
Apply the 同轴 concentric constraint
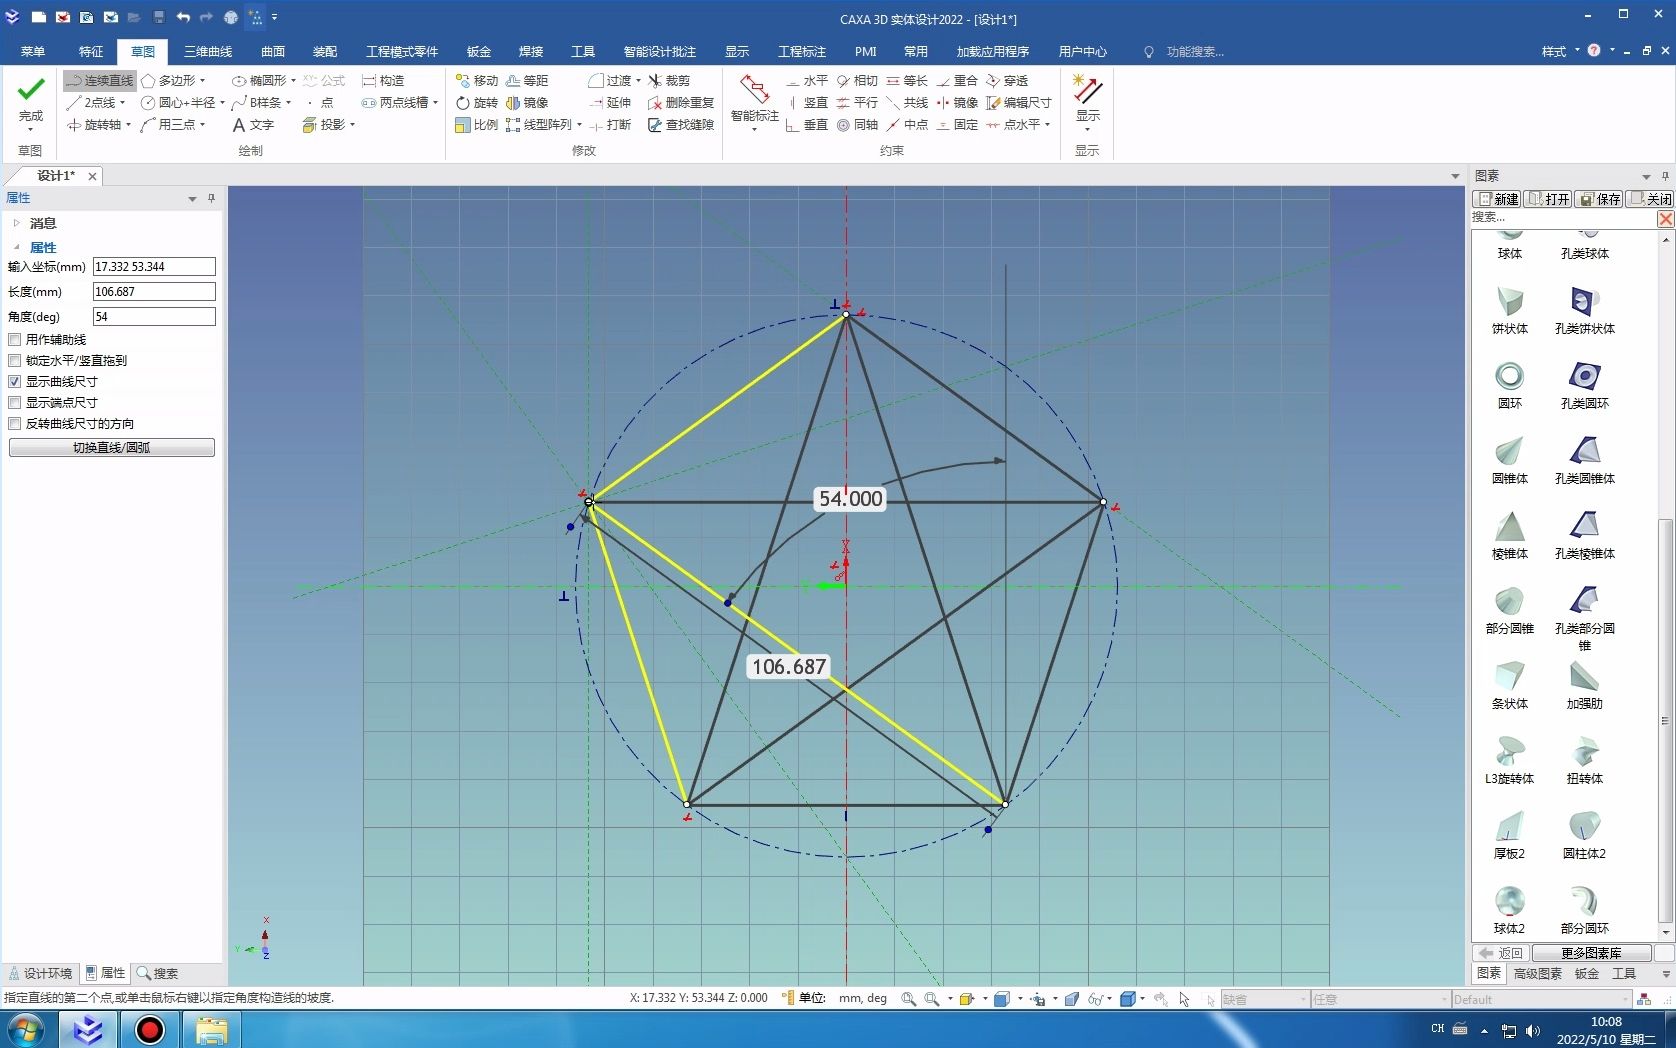point(857,124)
